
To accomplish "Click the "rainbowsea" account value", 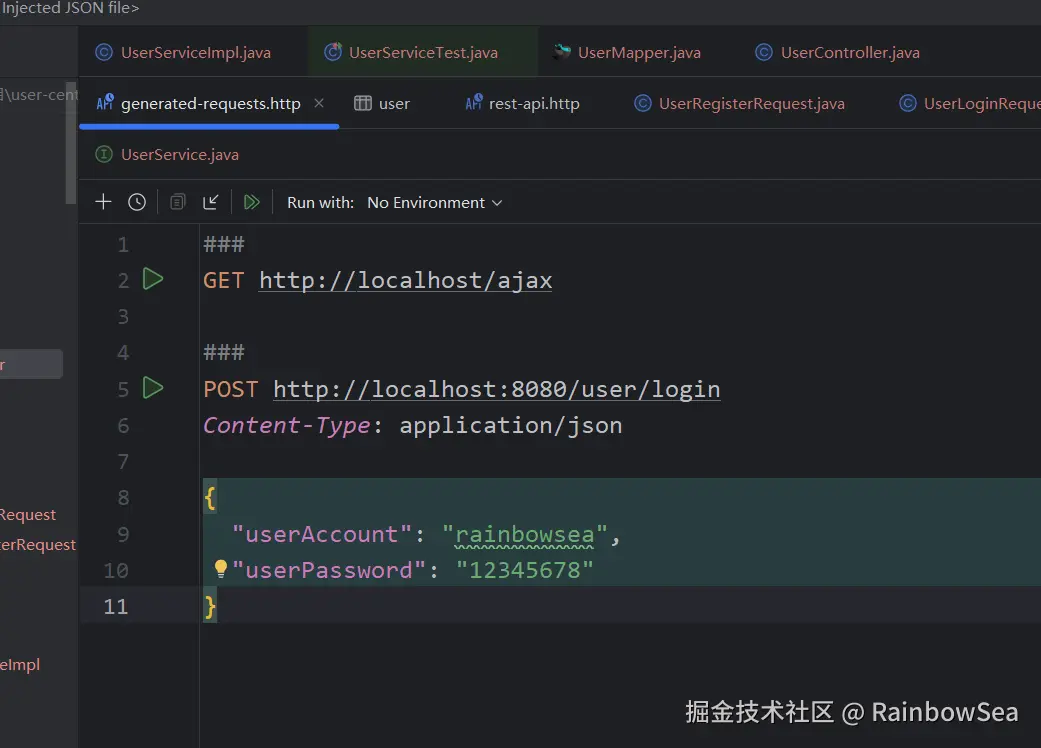I will tap(524, 535).
